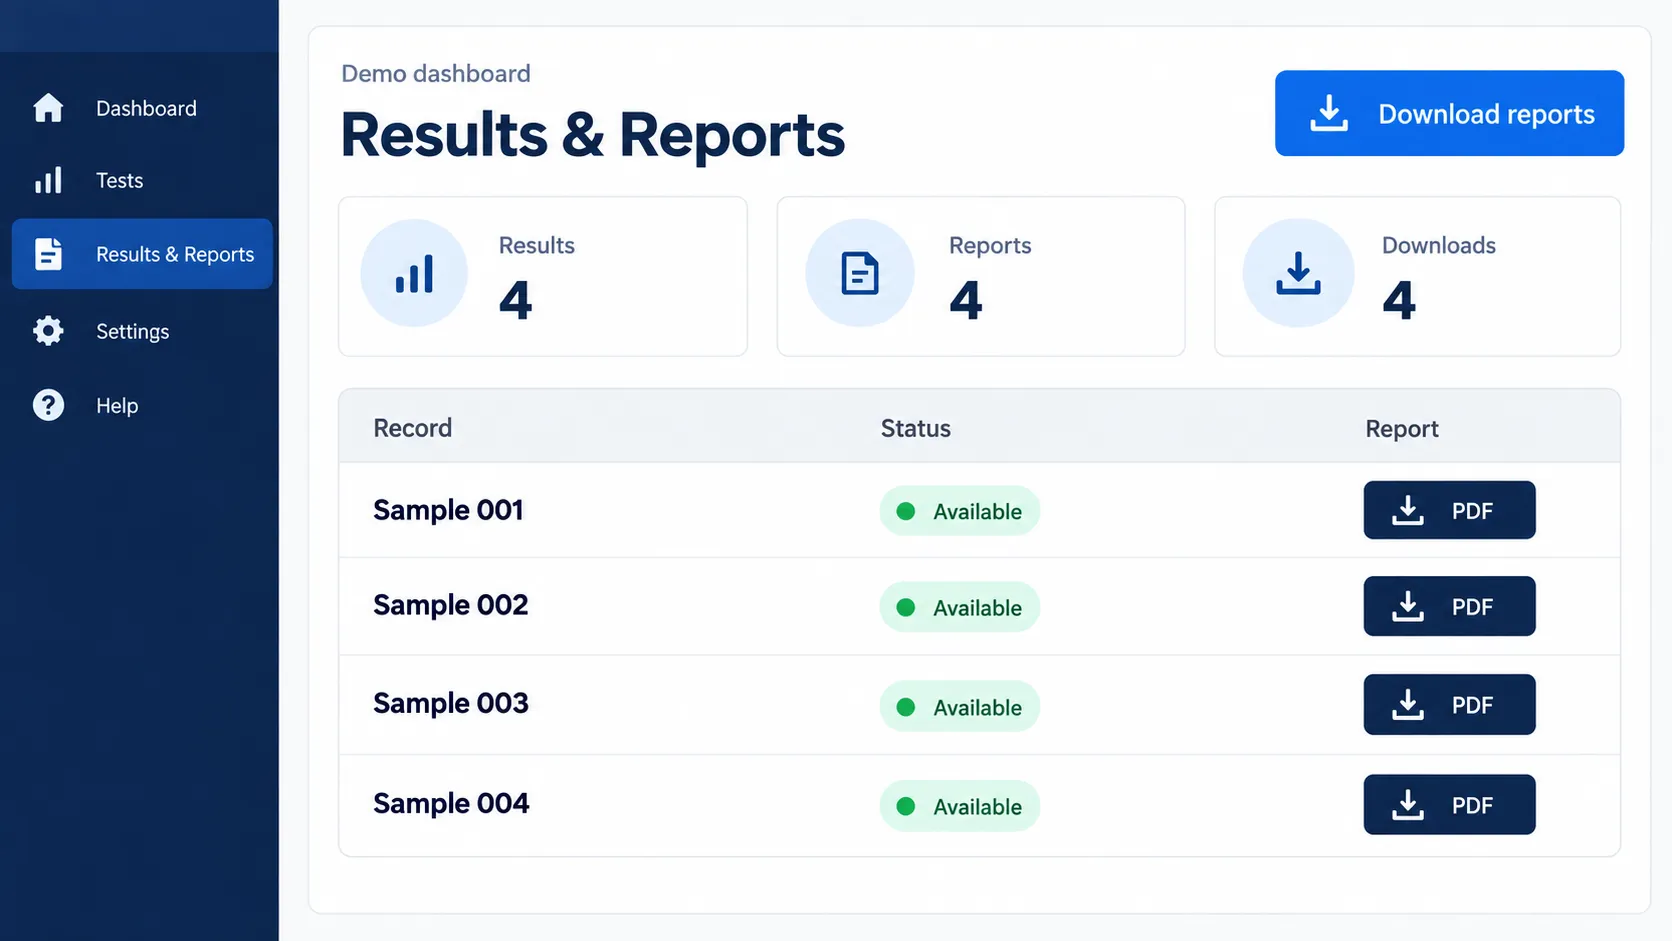Select the Sample 002 record name
Viewport: 1672px width, 941px height.
point(450,605)
